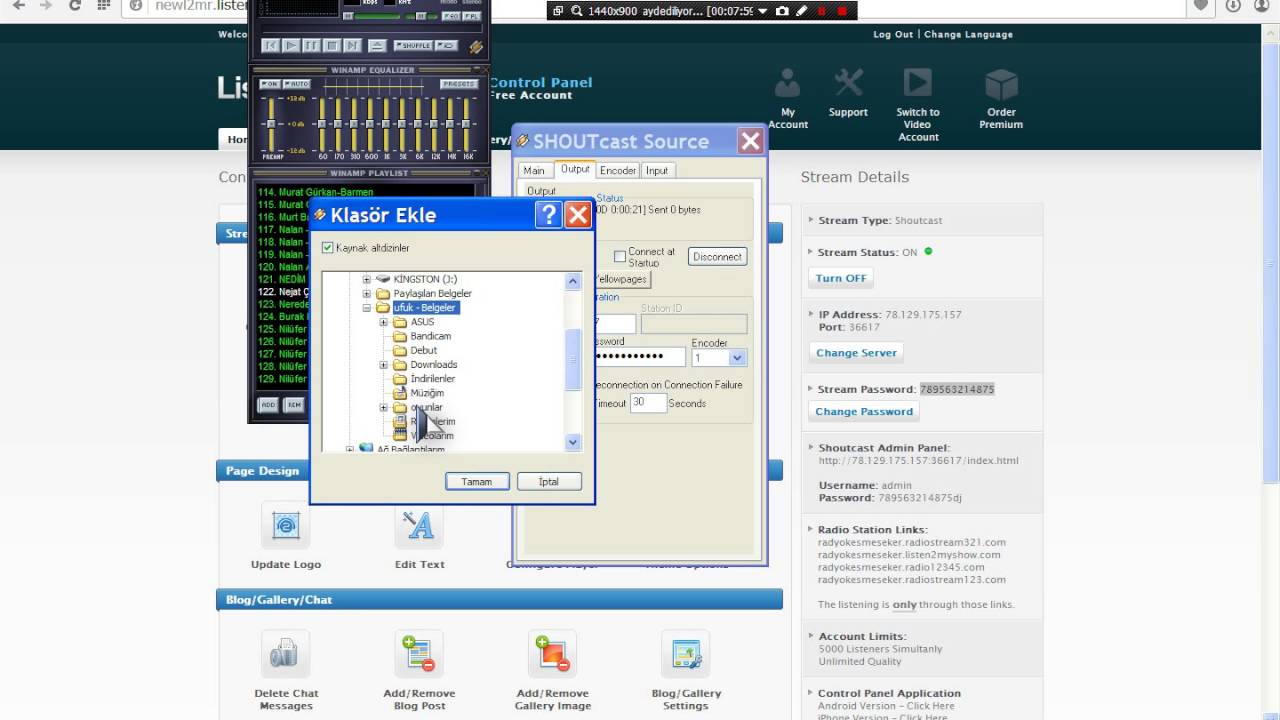Screen dimensions: 1280x720
Task: Click the Winamp lightning bolt logo icon
Action: [476, 47]
